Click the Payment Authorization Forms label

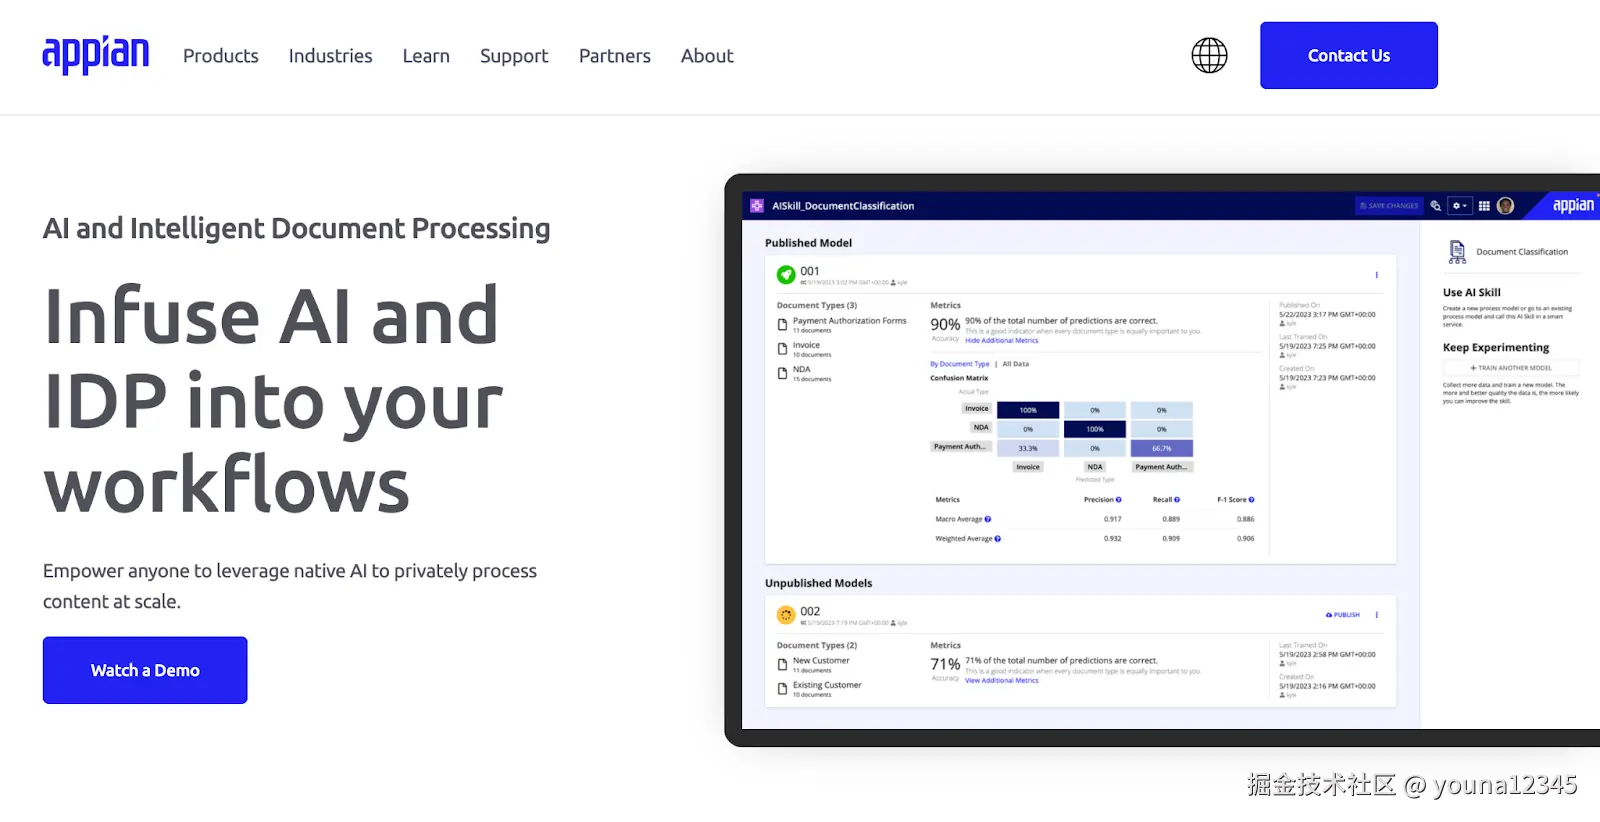tap(849, 321)
